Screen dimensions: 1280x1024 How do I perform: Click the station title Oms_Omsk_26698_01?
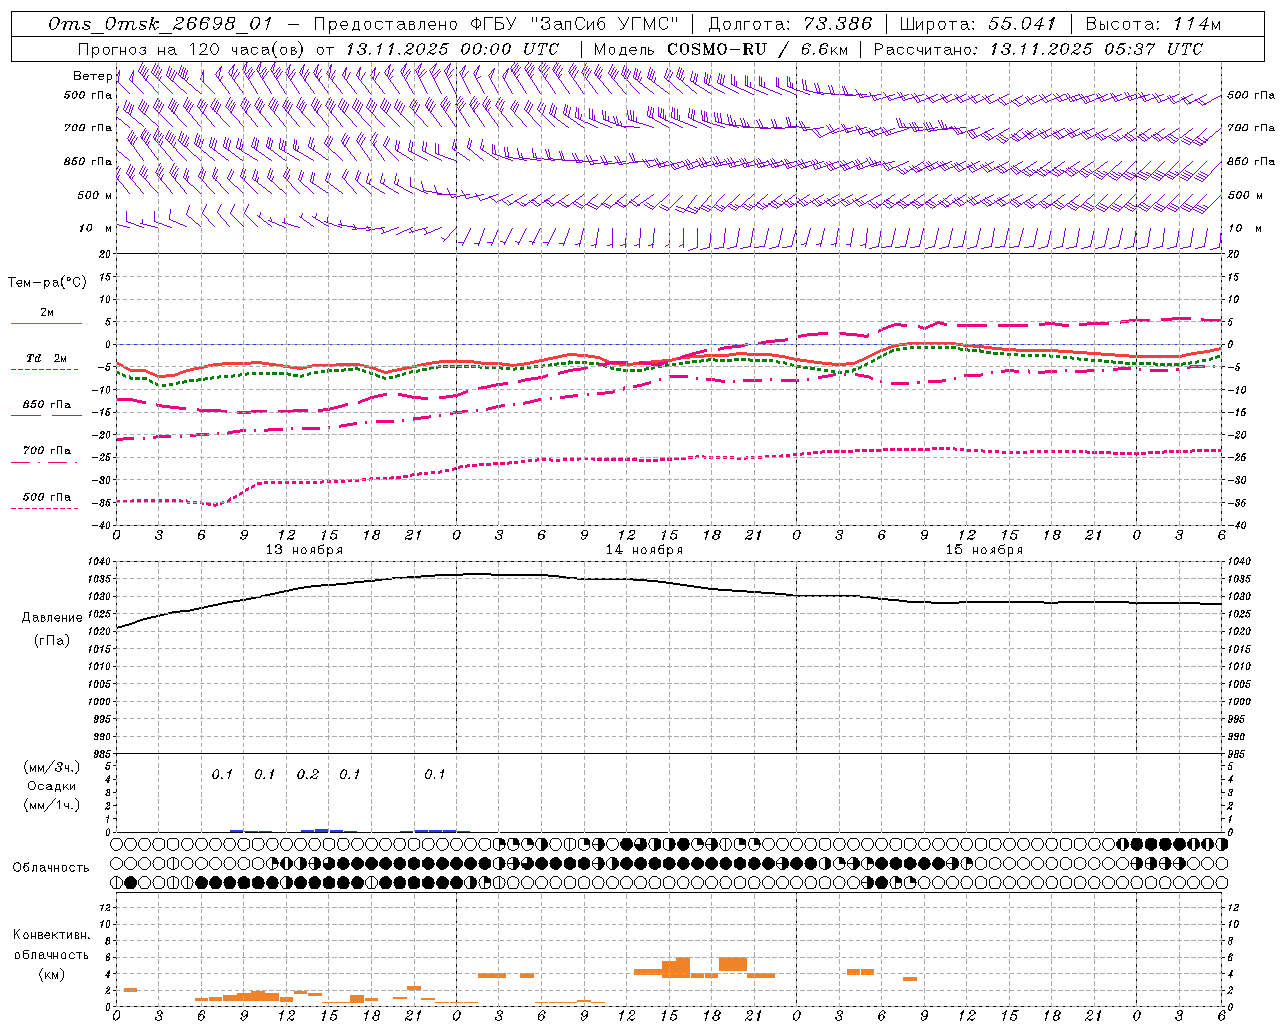click(160, 24)
